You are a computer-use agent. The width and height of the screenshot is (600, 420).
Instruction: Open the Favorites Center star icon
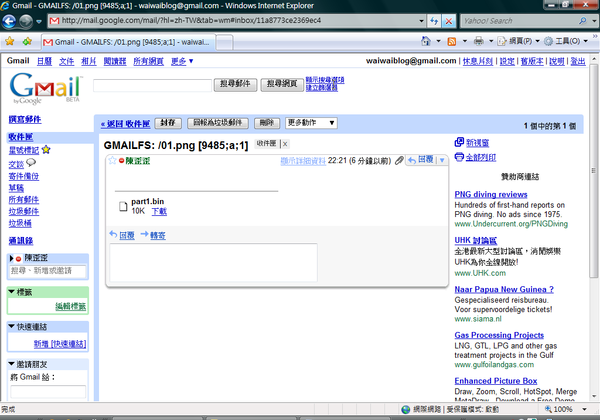click(x=10, y=41)
